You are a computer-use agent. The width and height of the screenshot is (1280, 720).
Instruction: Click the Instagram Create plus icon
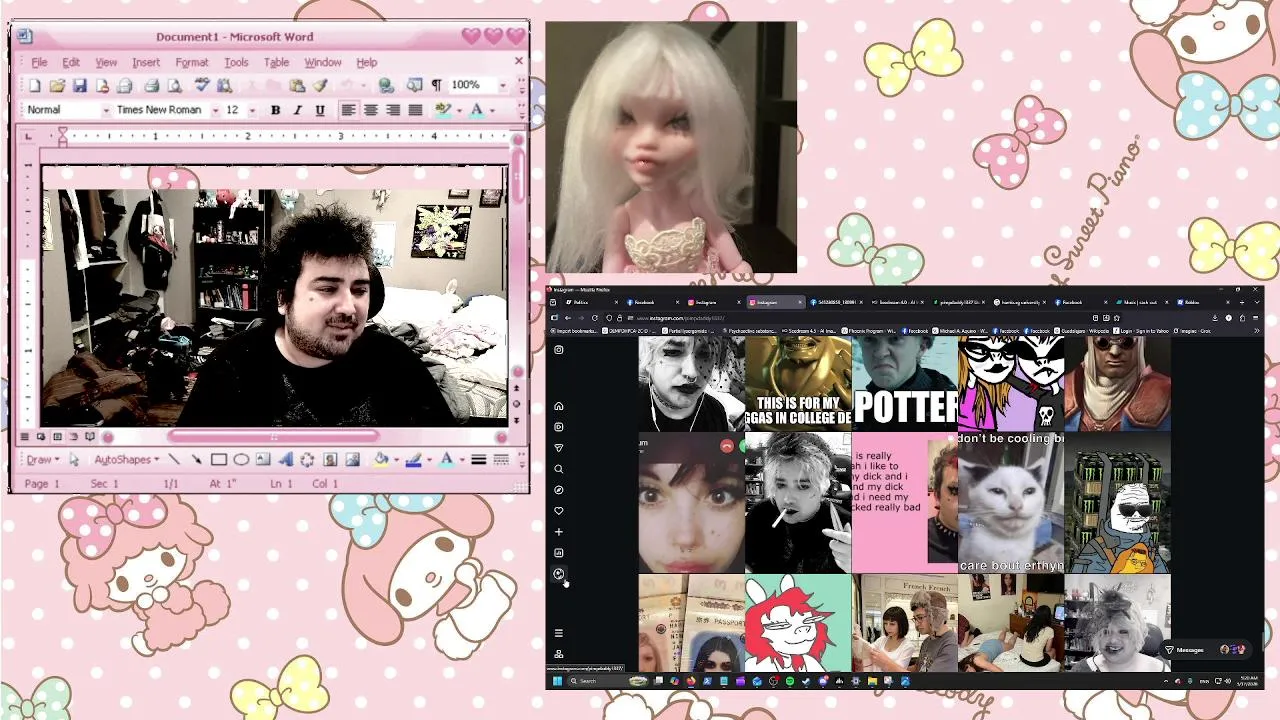[559, 532]
